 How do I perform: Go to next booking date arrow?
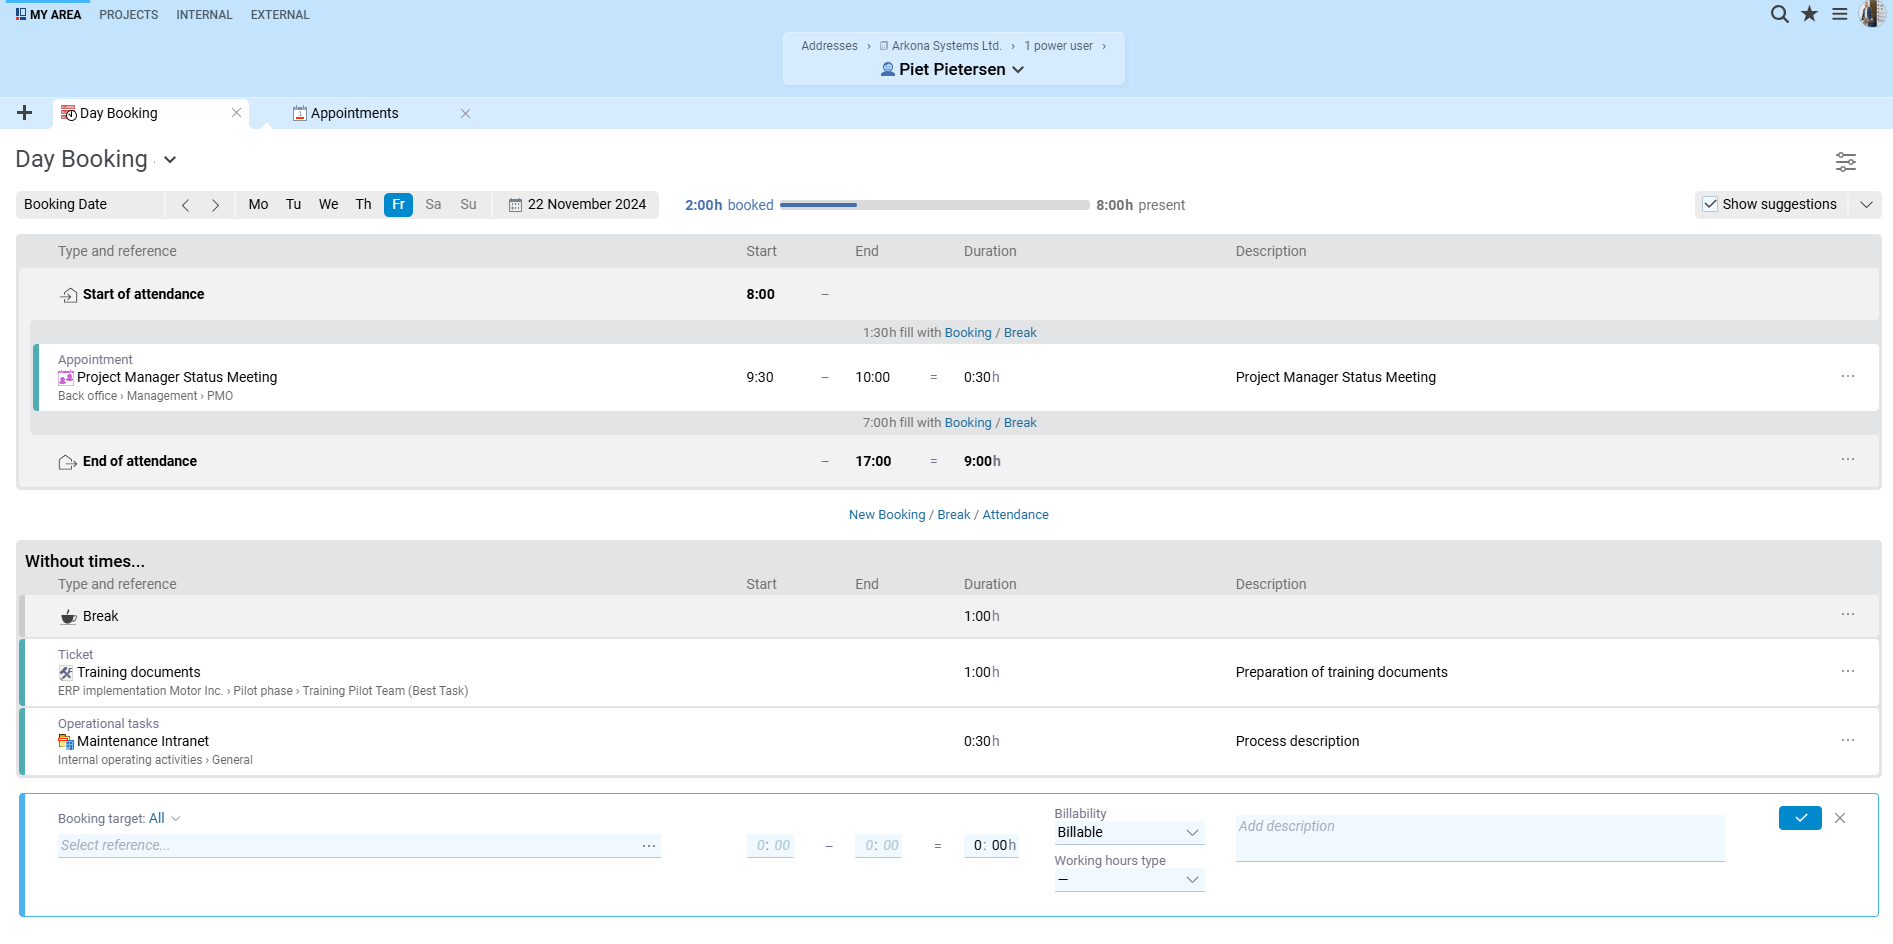click(x=215, y=205)
